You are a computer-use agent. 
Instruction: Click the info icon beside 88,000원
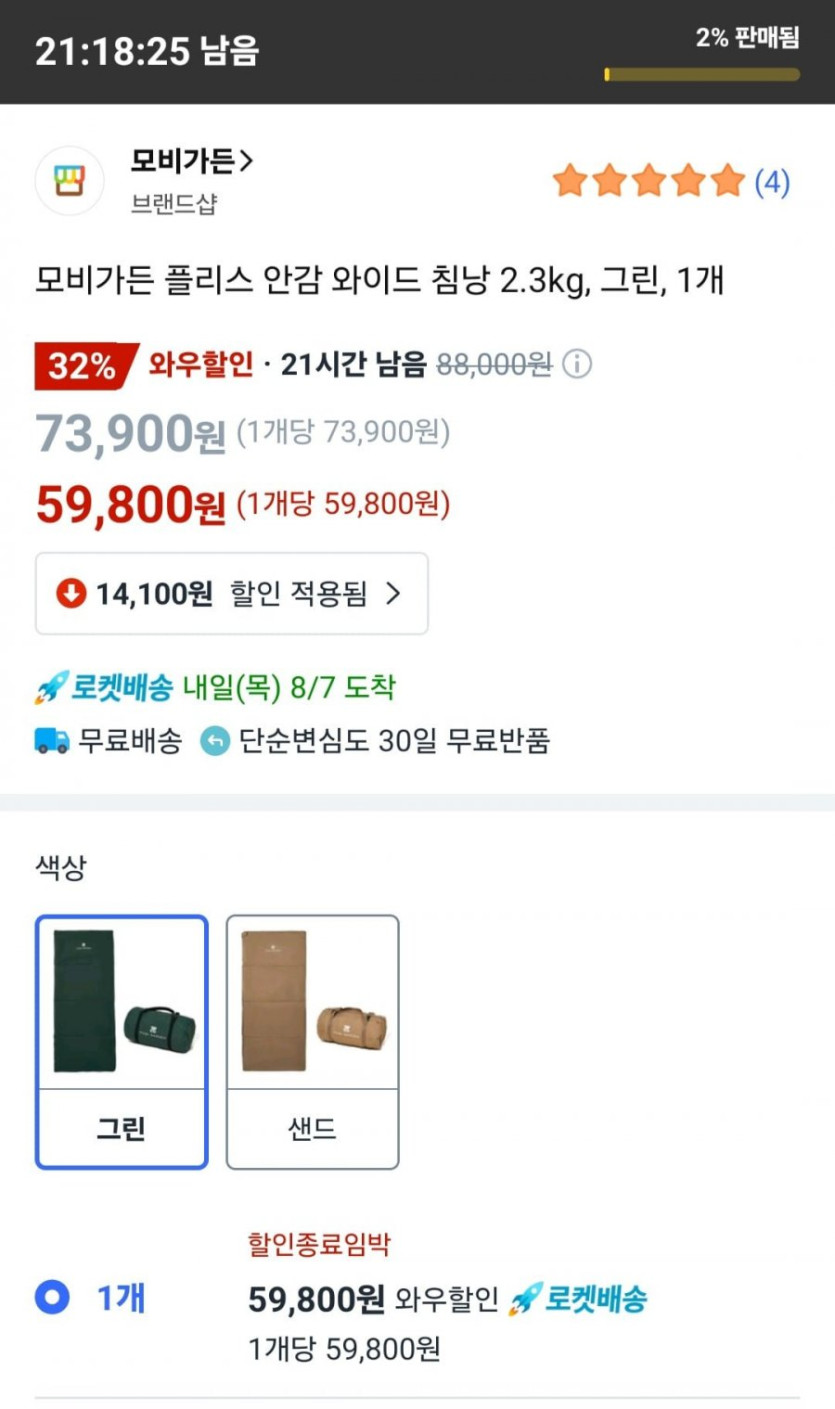577,365
